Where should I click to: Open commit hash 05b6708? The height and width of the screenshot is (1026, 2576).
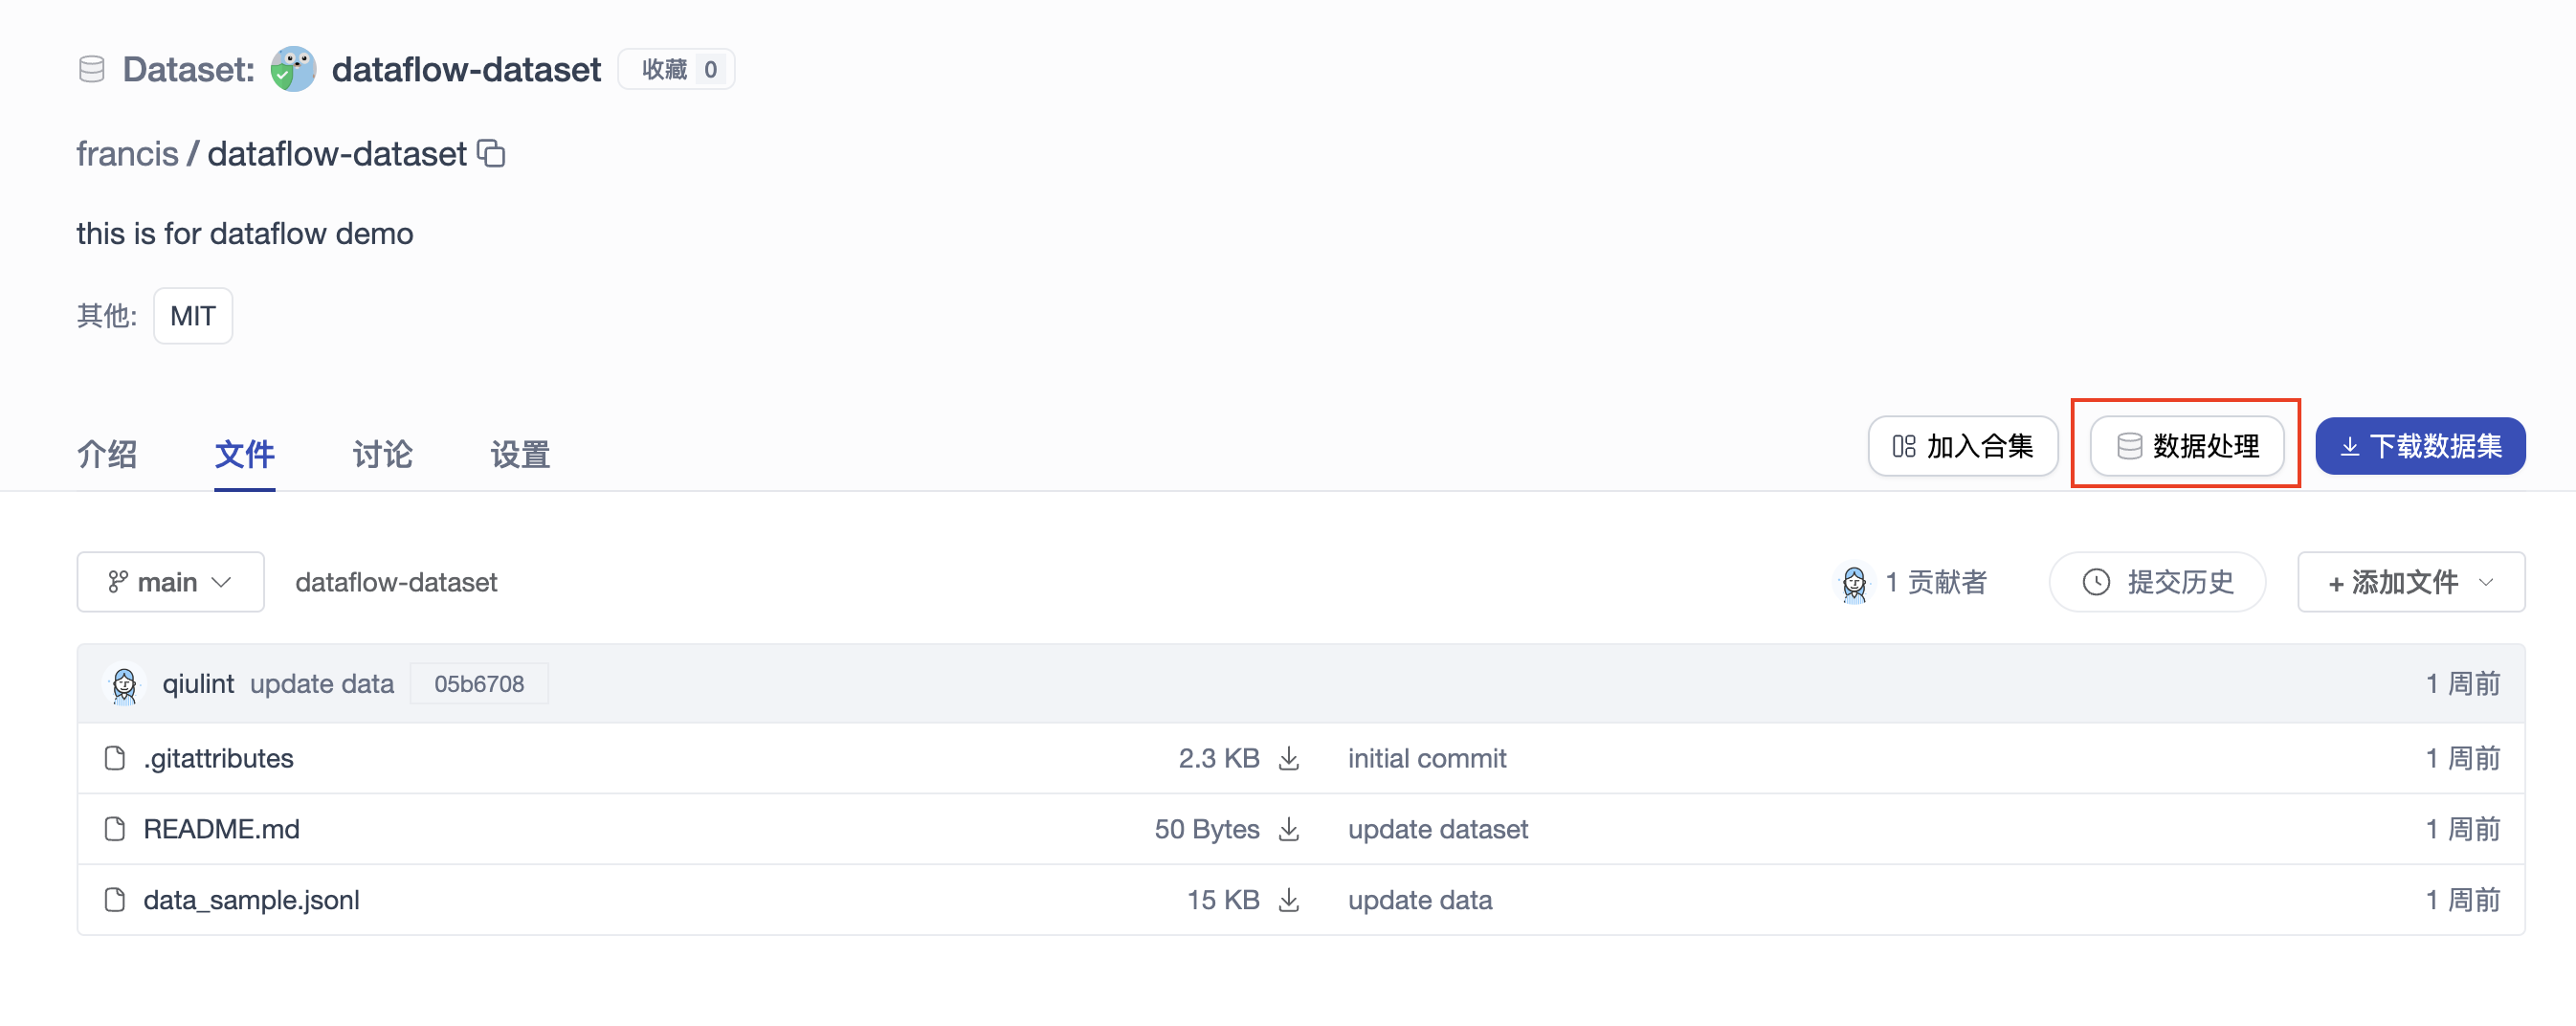479,685
